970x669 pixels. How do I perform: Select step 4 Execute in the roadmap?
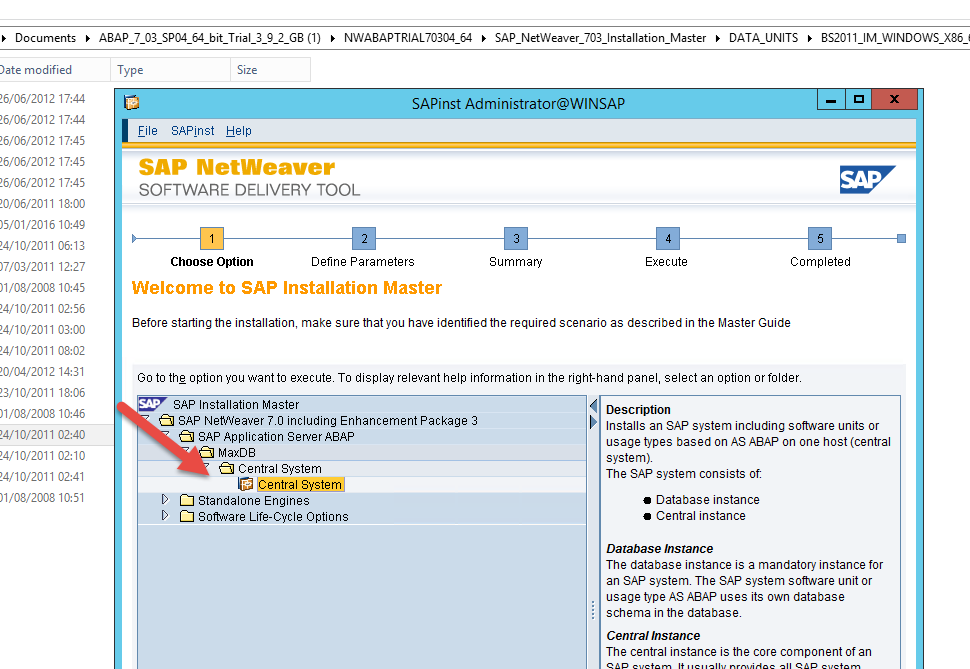pos(667,239)
